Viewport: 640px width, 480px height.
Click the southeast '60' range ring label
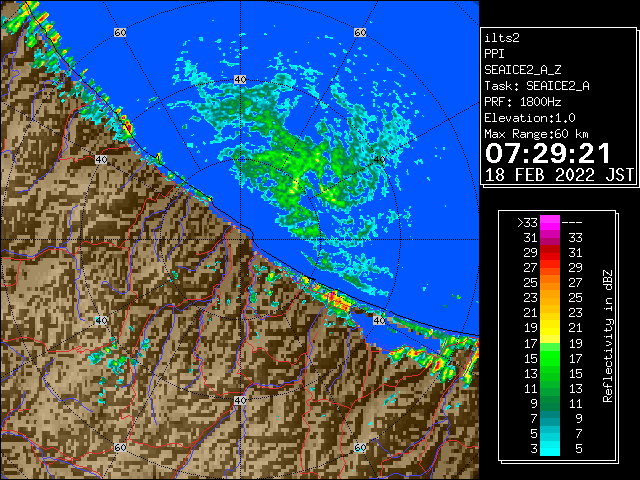(360, 447)
